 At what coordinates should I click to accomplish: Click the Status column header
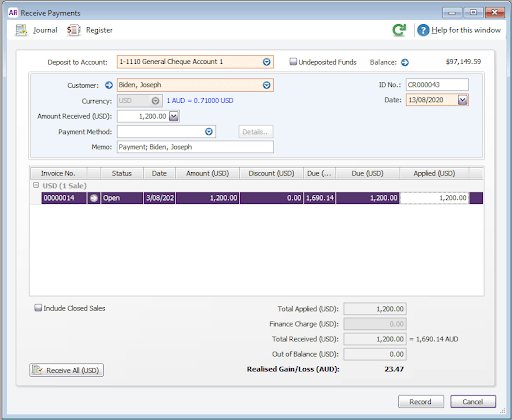point(122,173)
